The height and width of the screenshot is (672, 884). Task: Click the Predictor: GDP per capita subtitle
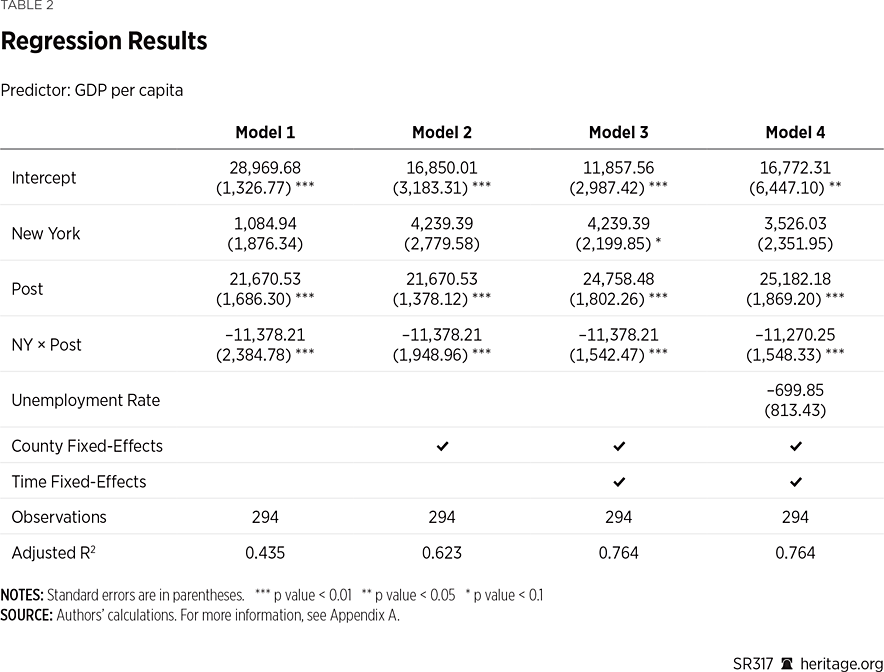point(92,91)
